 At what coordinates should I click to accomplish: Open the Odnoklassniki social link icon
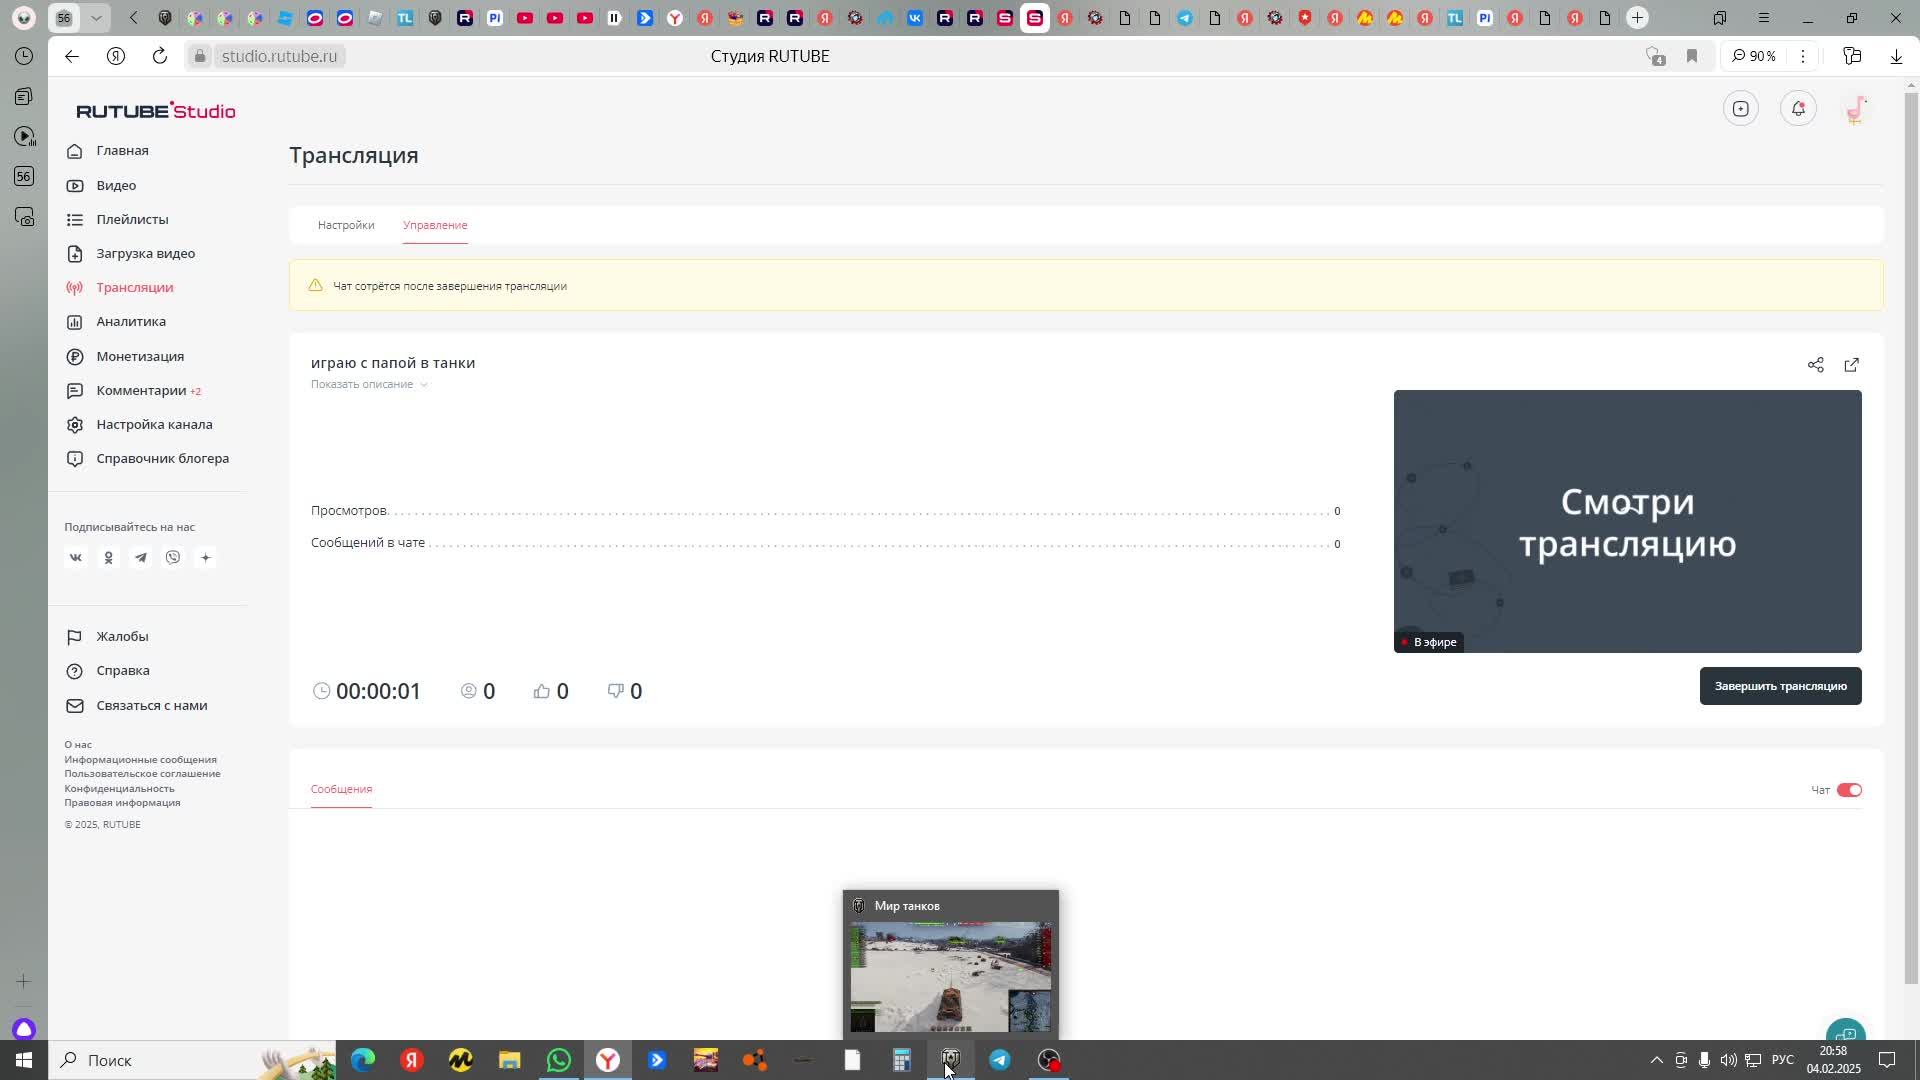click(109, 558)
